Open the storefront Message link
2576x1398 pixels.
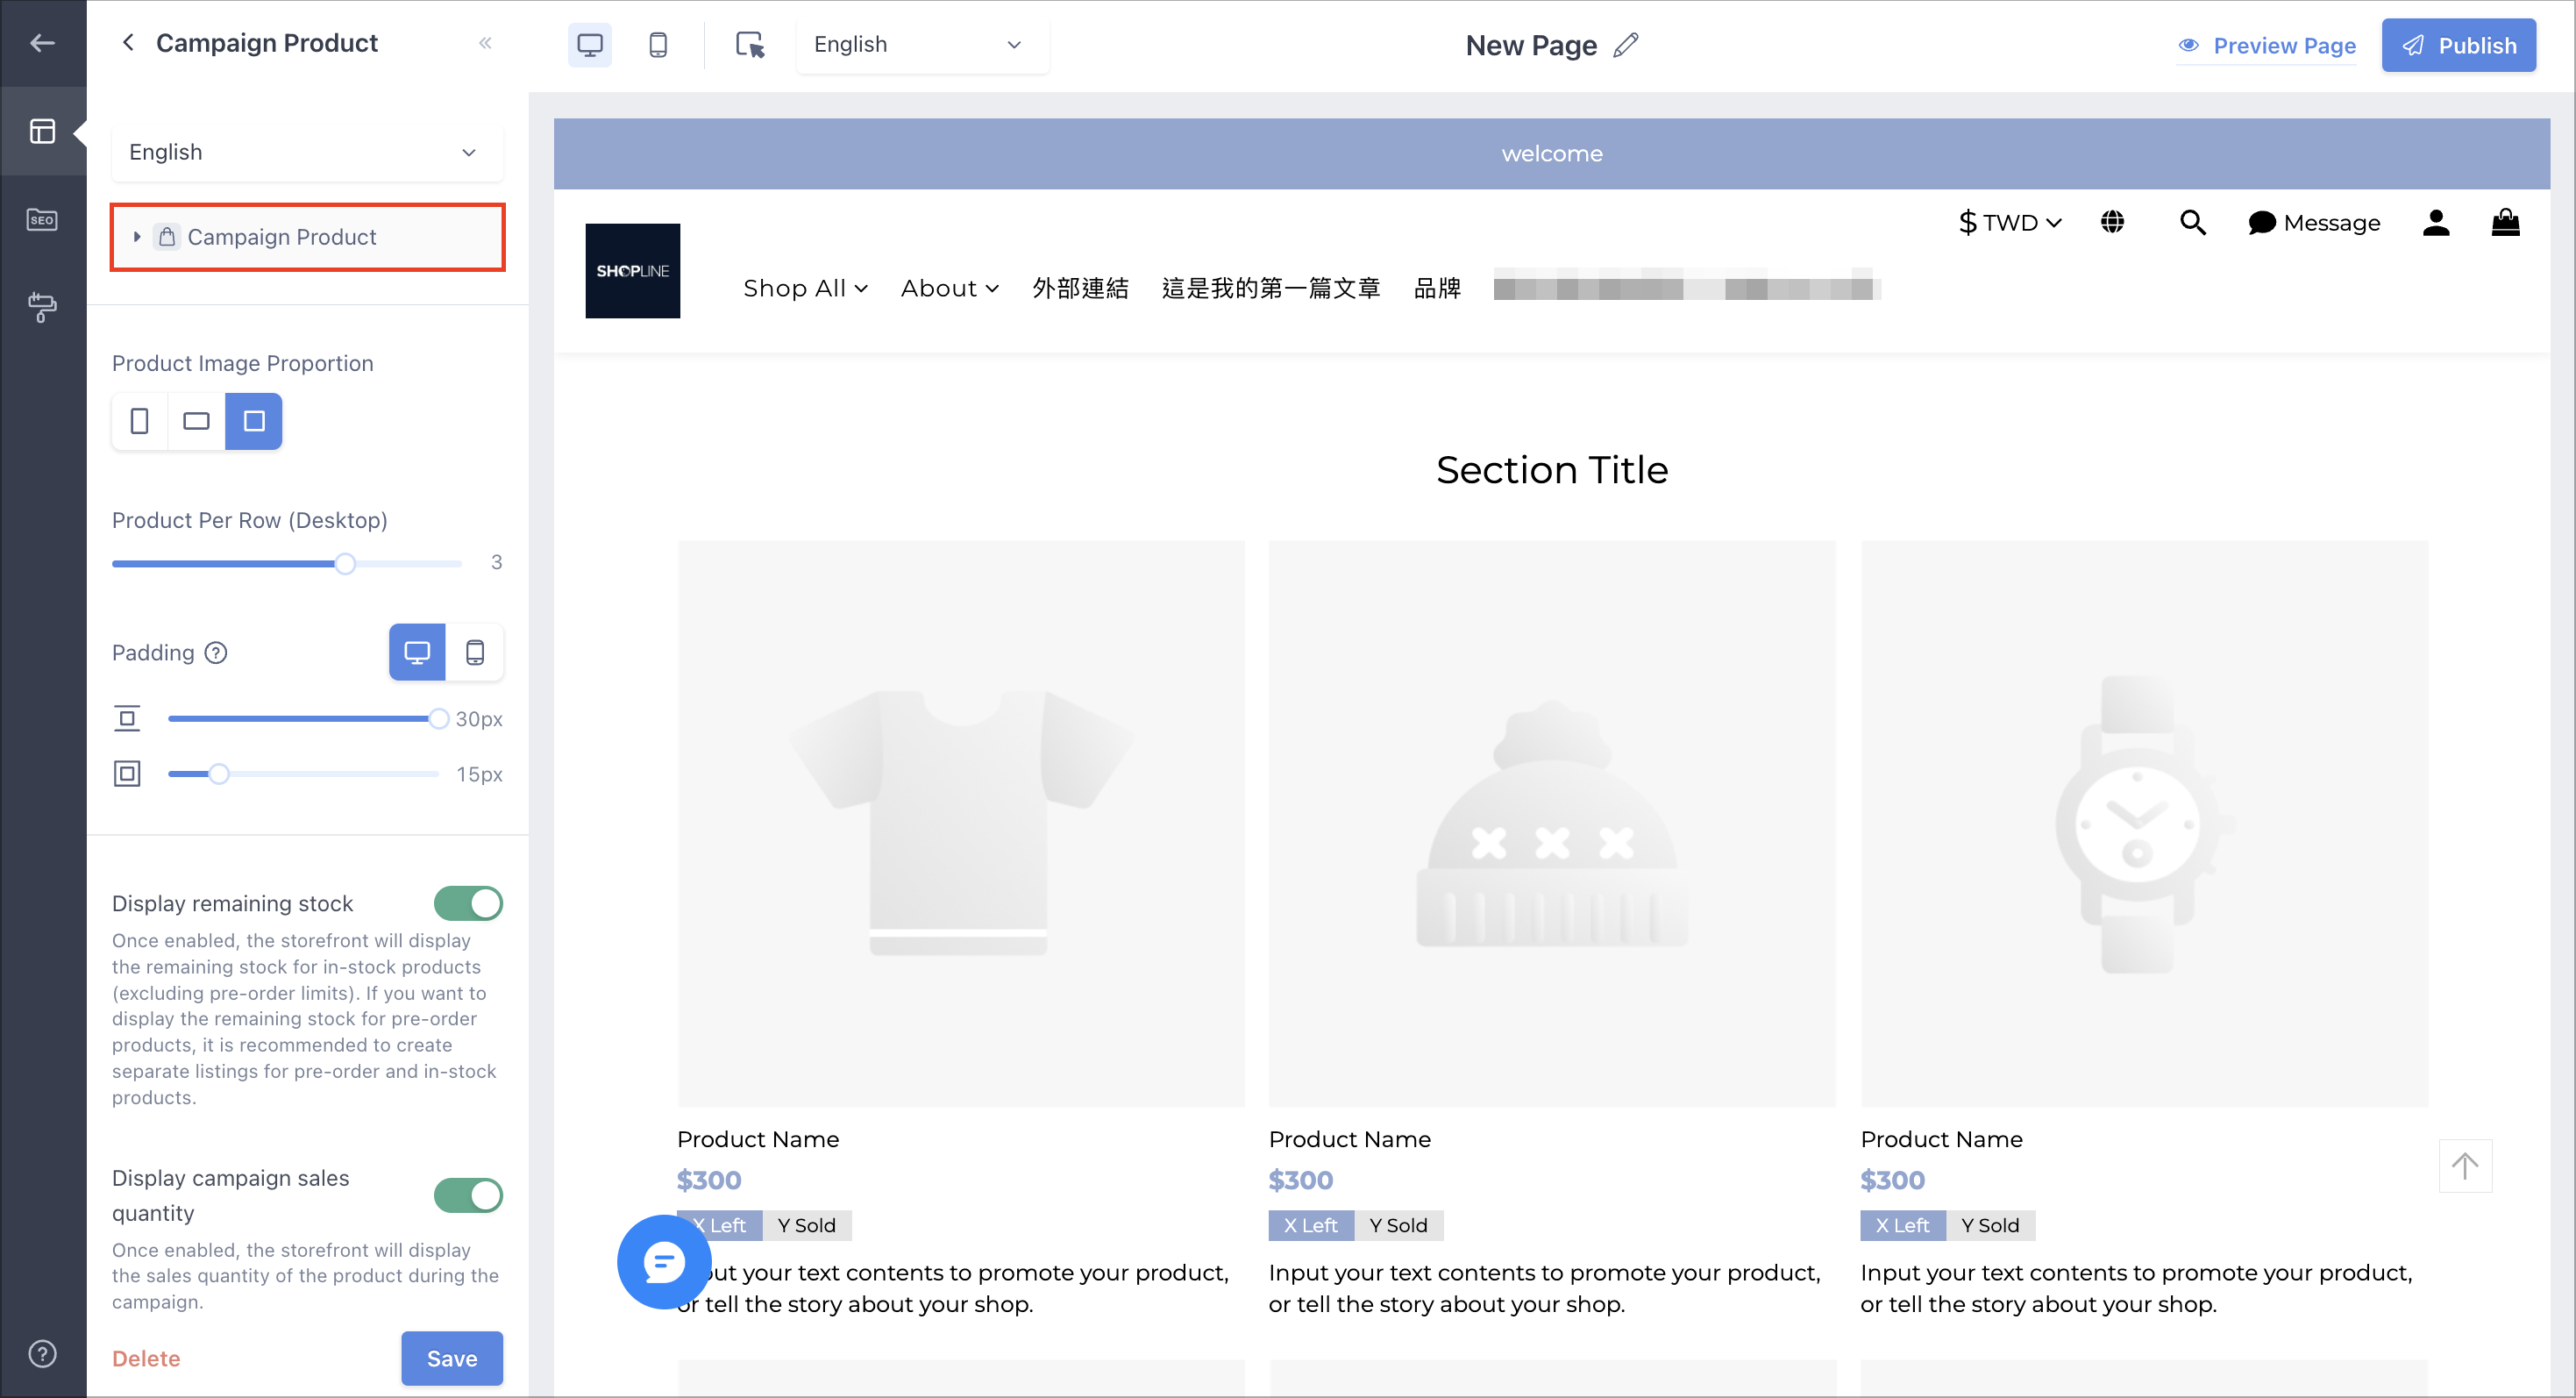(x=2313, y=222)
